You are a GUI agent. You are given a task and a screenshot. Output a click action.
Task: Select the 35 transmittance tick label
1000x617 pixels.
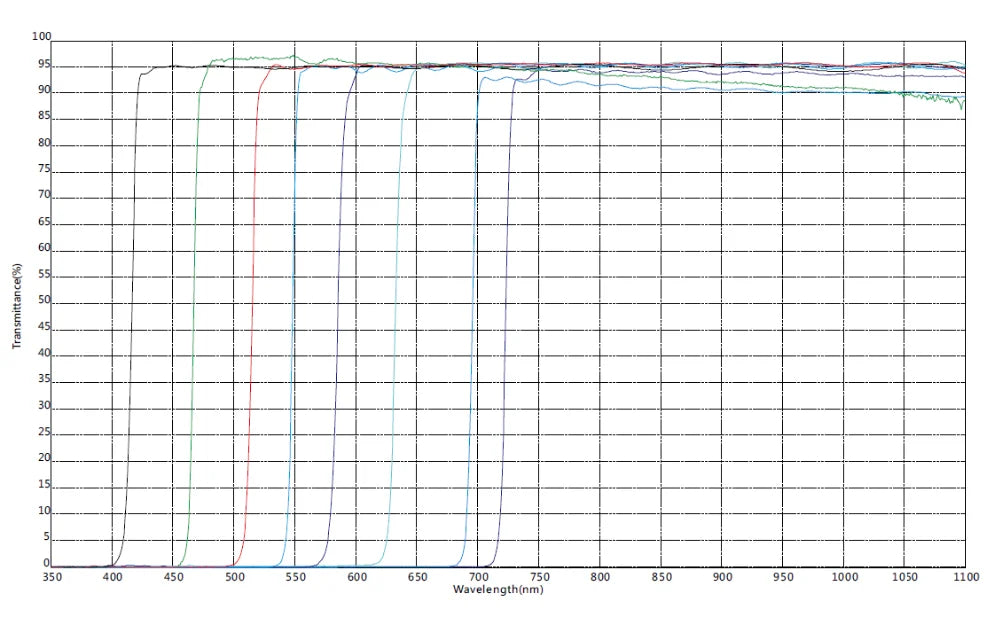pyautogui.click(x=44, y=379)
